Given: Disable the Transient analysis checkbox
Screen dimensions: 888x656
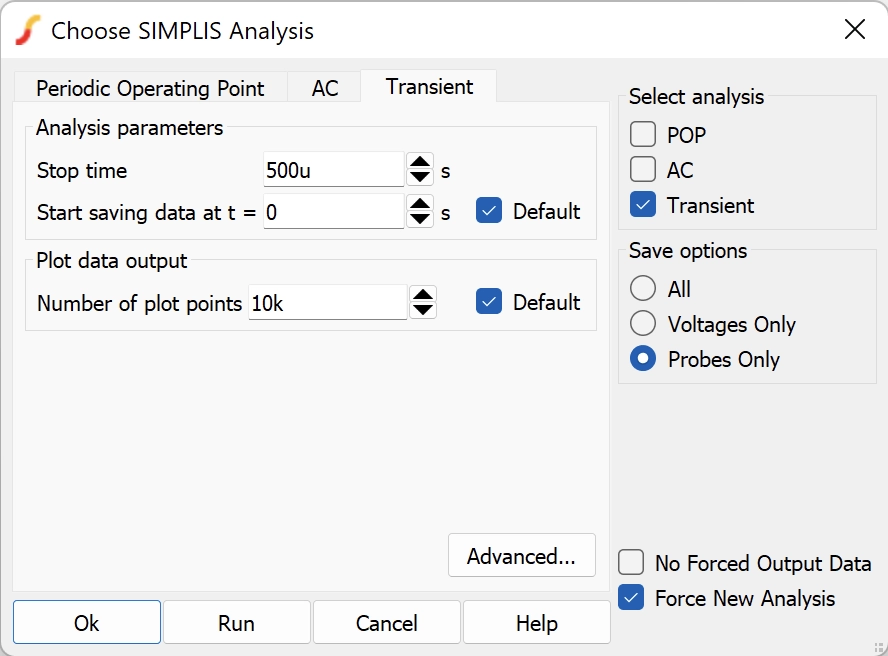Looking at the screenshot, I should click(x=643, y=205).
